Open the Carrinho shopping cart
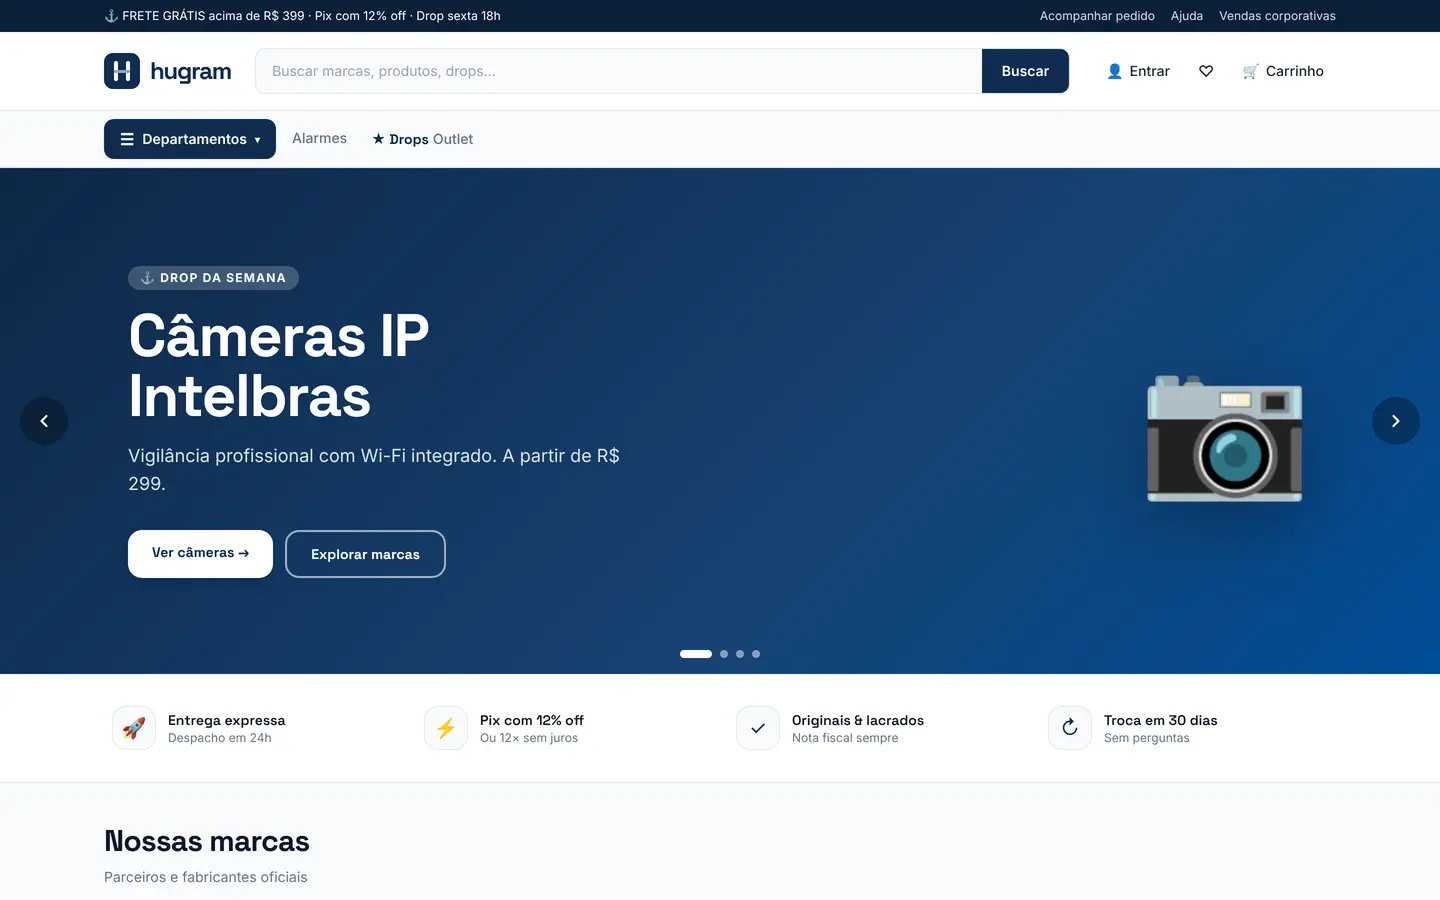 1283,71
